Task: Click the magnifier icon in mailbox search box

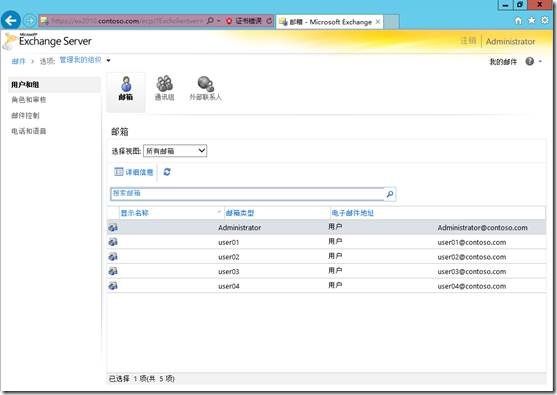Action: [x=390, y=194]
